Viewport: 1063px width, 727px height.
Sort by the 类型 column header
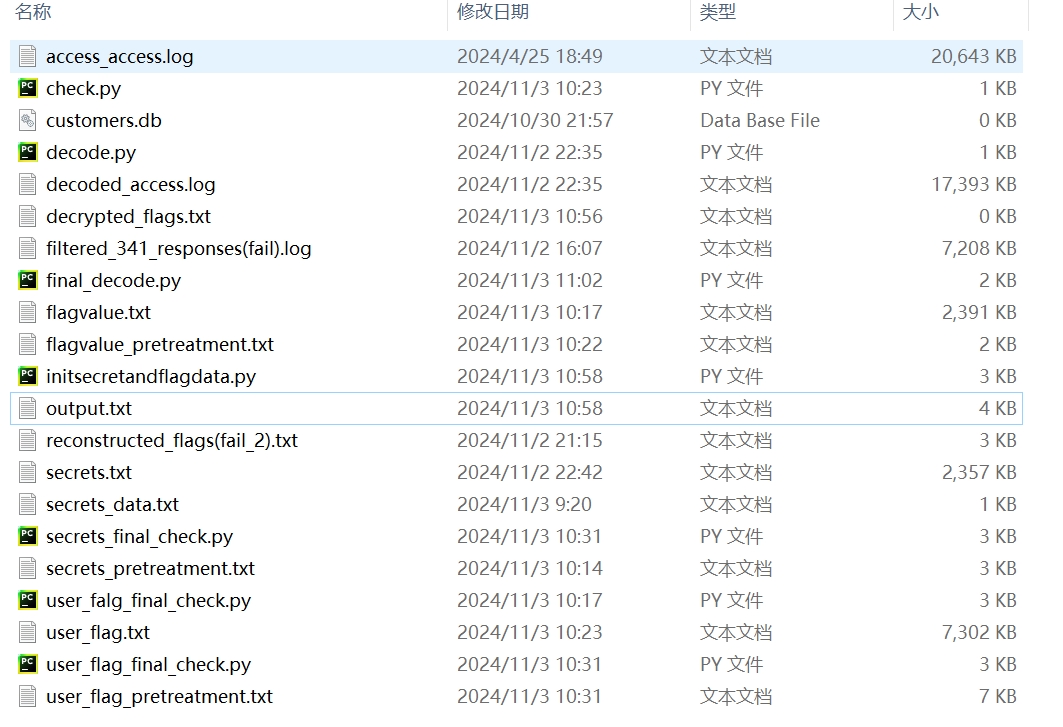pyautogui.click(x=717, y=12)
